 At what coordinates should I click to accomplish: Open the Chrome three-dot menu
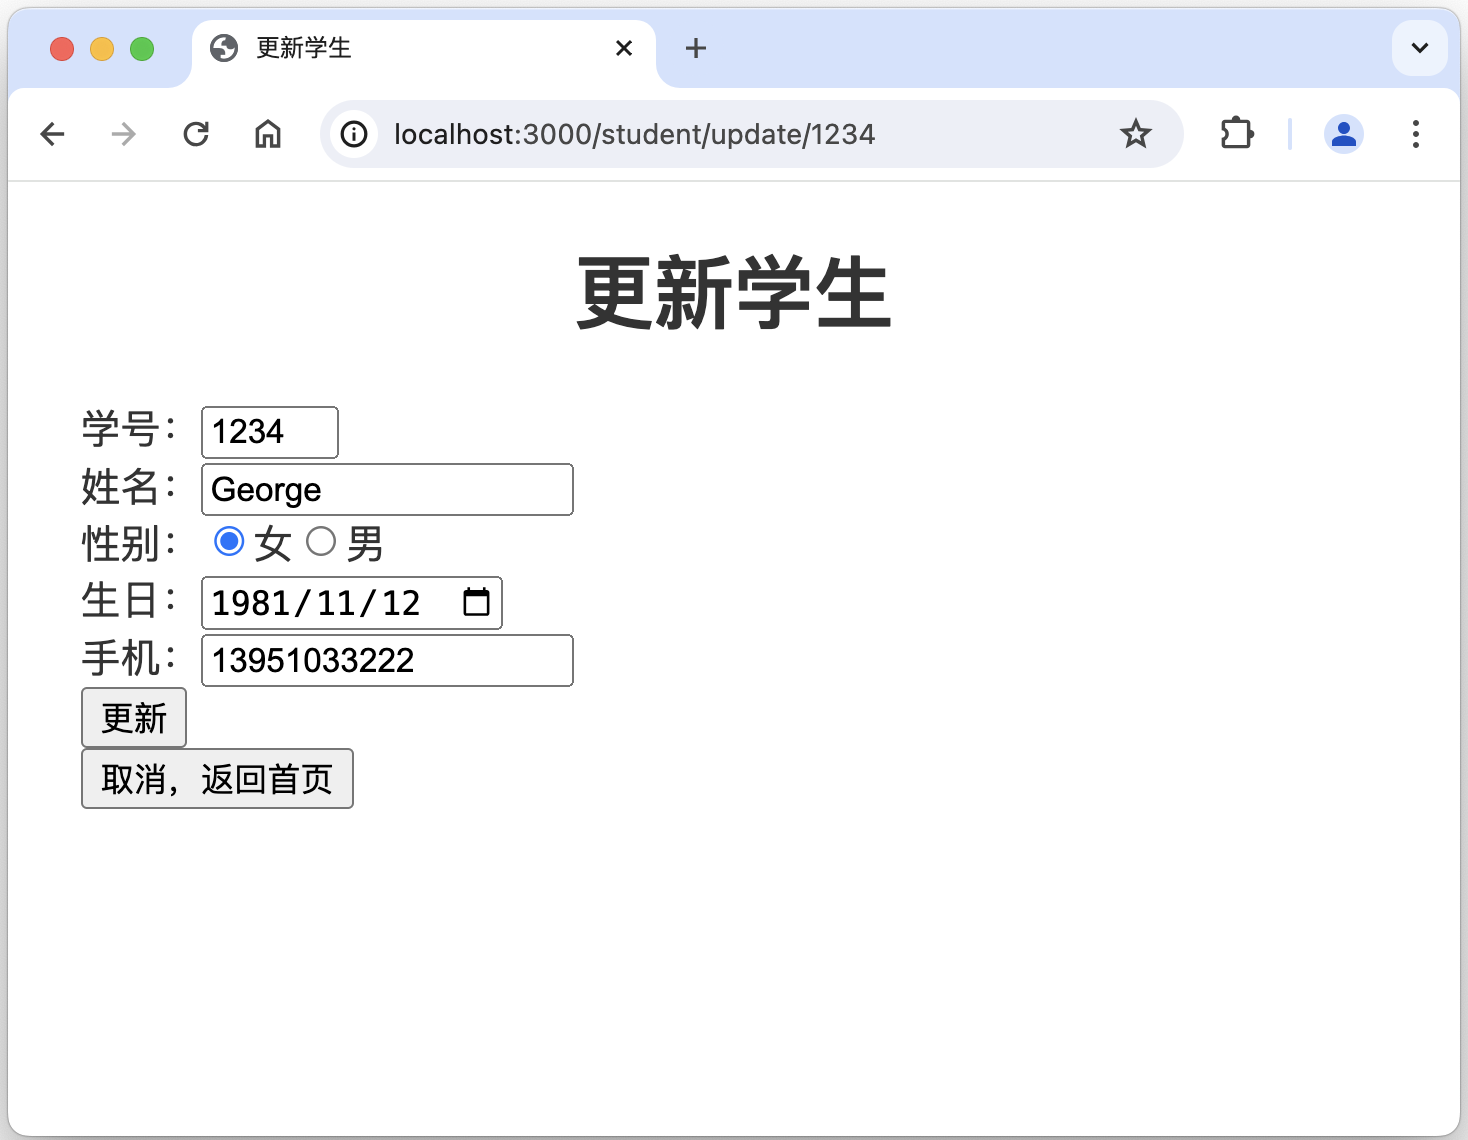(1415, 134)
